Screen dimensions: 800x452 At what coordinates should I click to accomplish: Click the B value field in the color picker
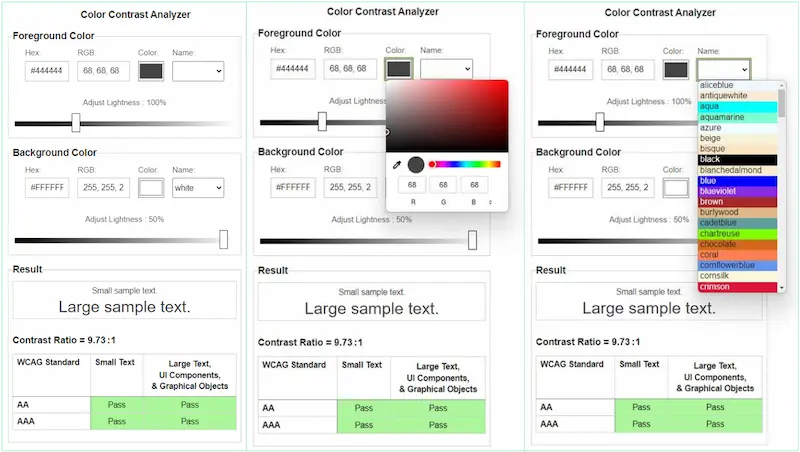pyautogui.click(x=474, y=185)
